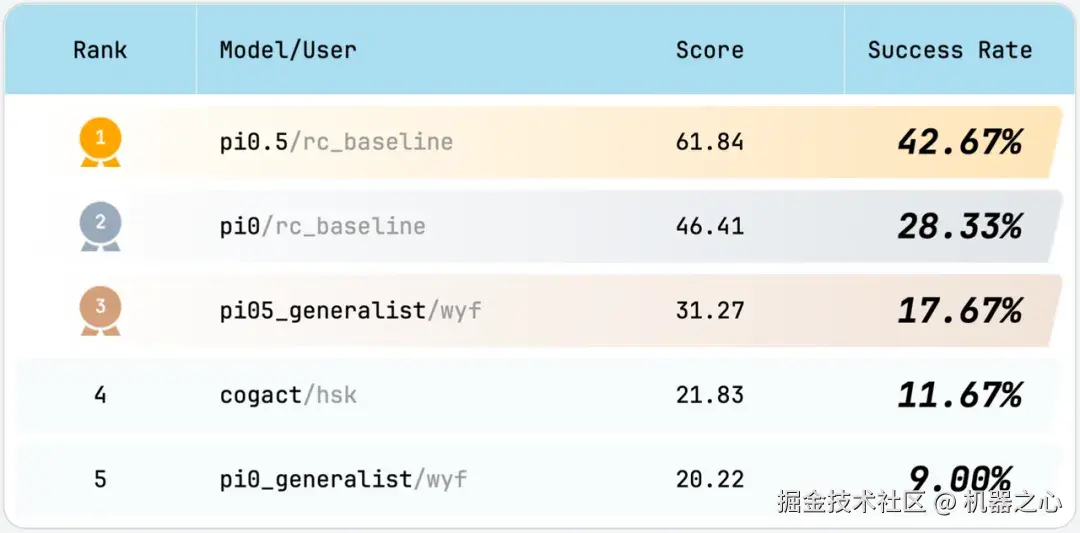The height and width of the screenshot is (533, 1080).
Task: Sort by the Score column header
Action: (709, 50)
